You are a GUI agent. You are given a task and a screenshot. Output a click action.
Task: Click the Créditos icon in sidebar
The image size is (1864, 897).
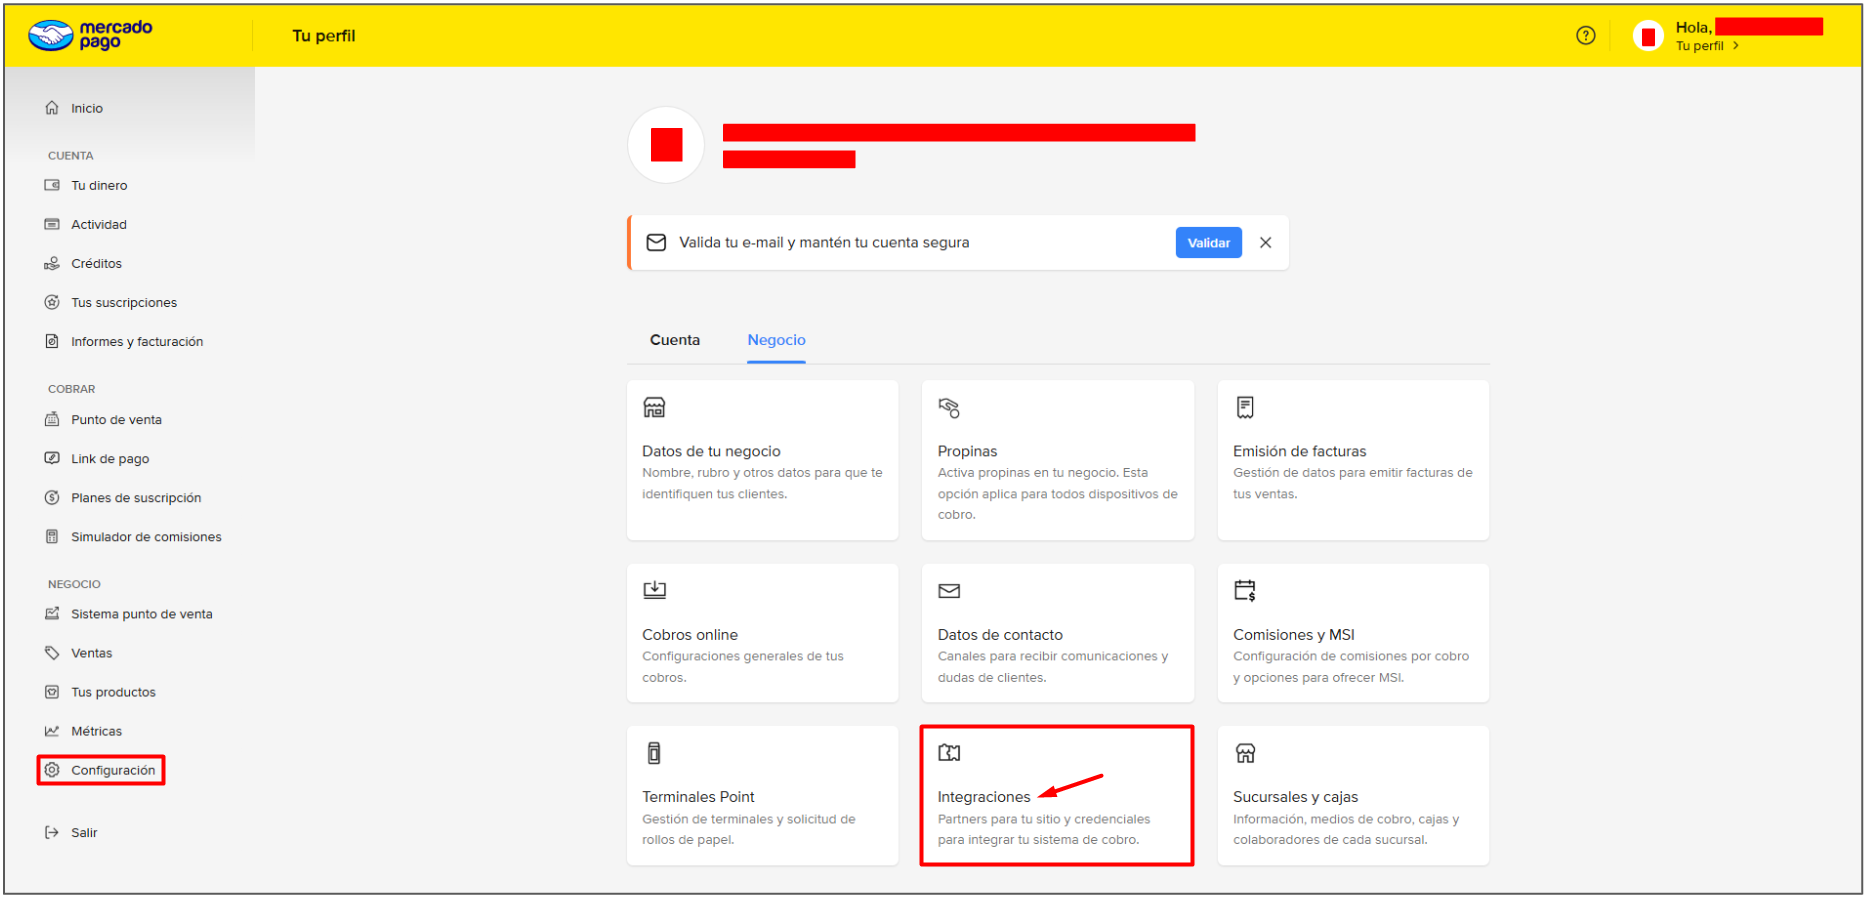click(52, 263)
